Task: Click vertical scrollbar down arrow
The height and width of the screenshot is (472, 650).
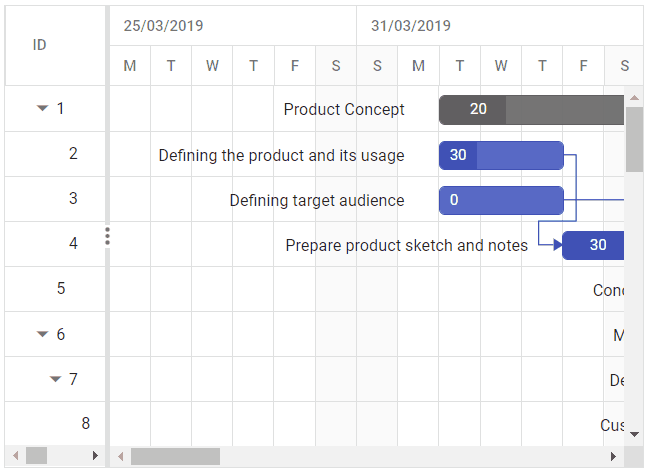Action: click(634, 434)
